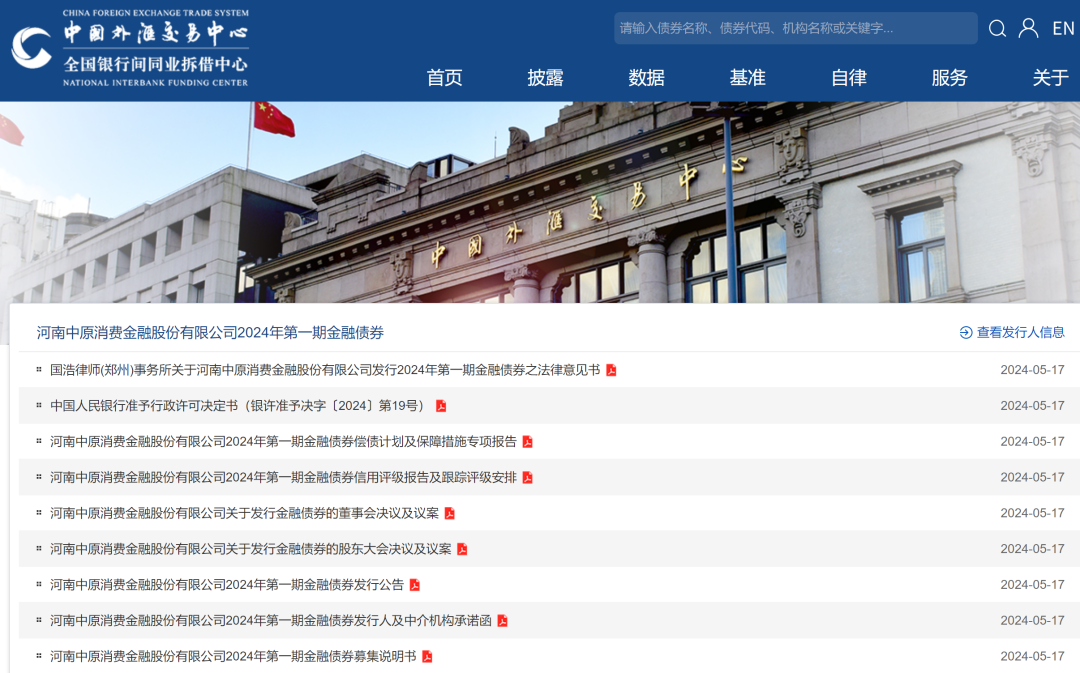Image resolution: width=1080 pixels, height=673 pixels.
Task: Click PDF icon for 董事会决议及议案
Action: pyautogui.click(x=450, y=514)
